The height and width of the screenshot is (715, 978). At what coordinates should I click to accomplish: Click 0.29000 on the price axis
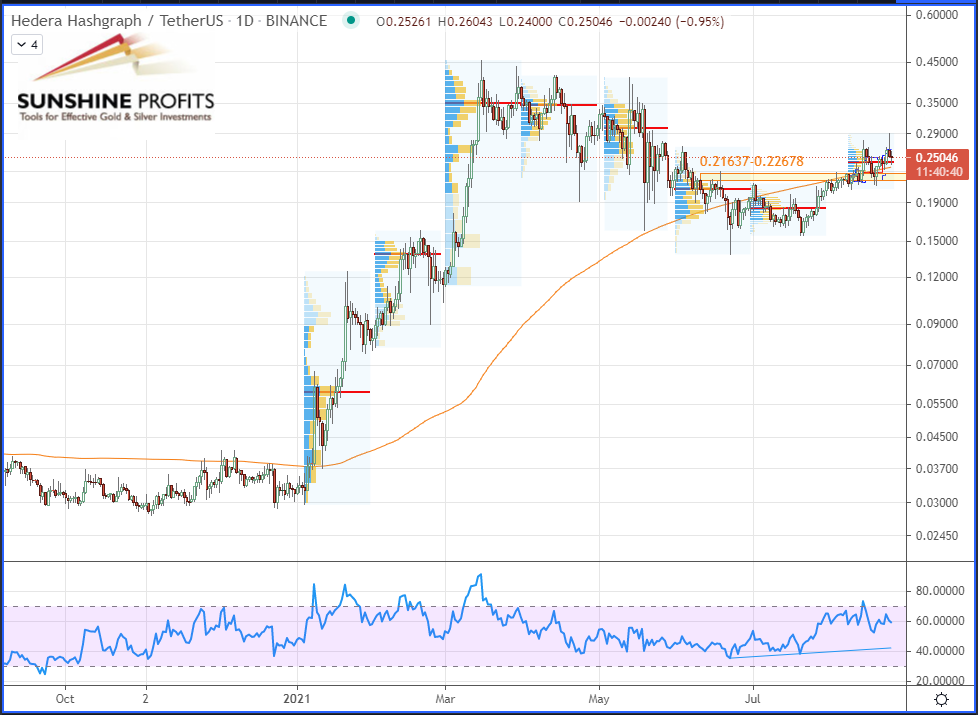coord(937,134)
